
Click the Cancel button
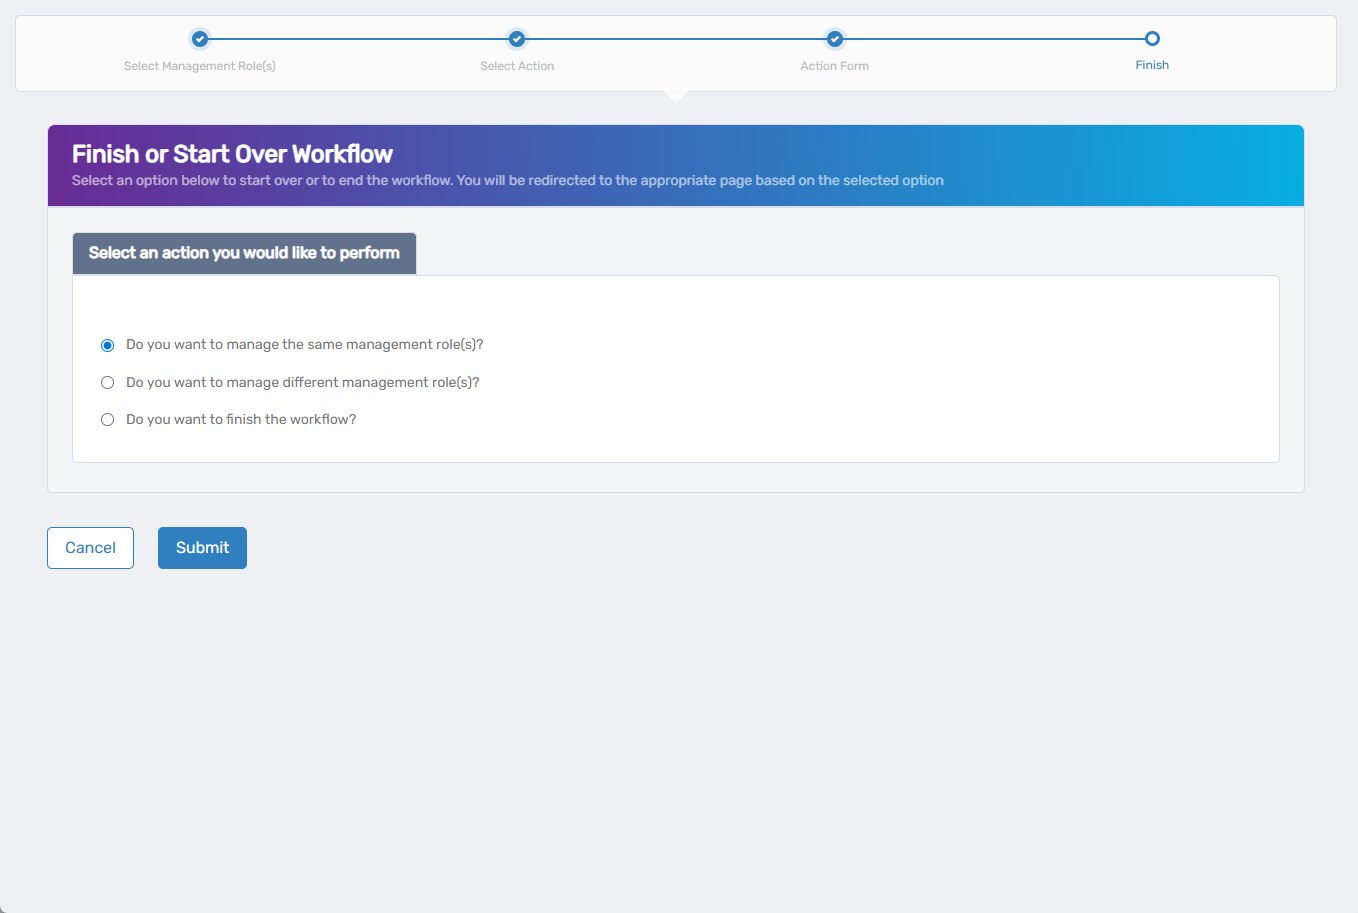pyautogui.click(x=90, y=547)
